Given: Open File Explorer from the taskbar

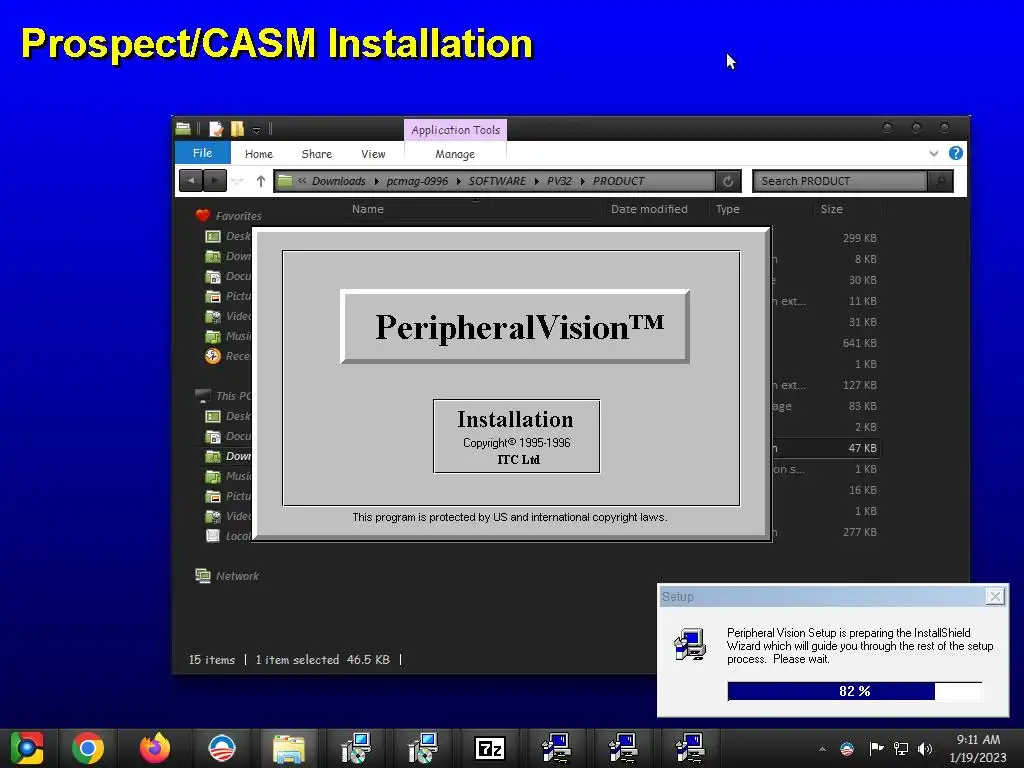Looking at the screenshot, I should pos(289,748).
